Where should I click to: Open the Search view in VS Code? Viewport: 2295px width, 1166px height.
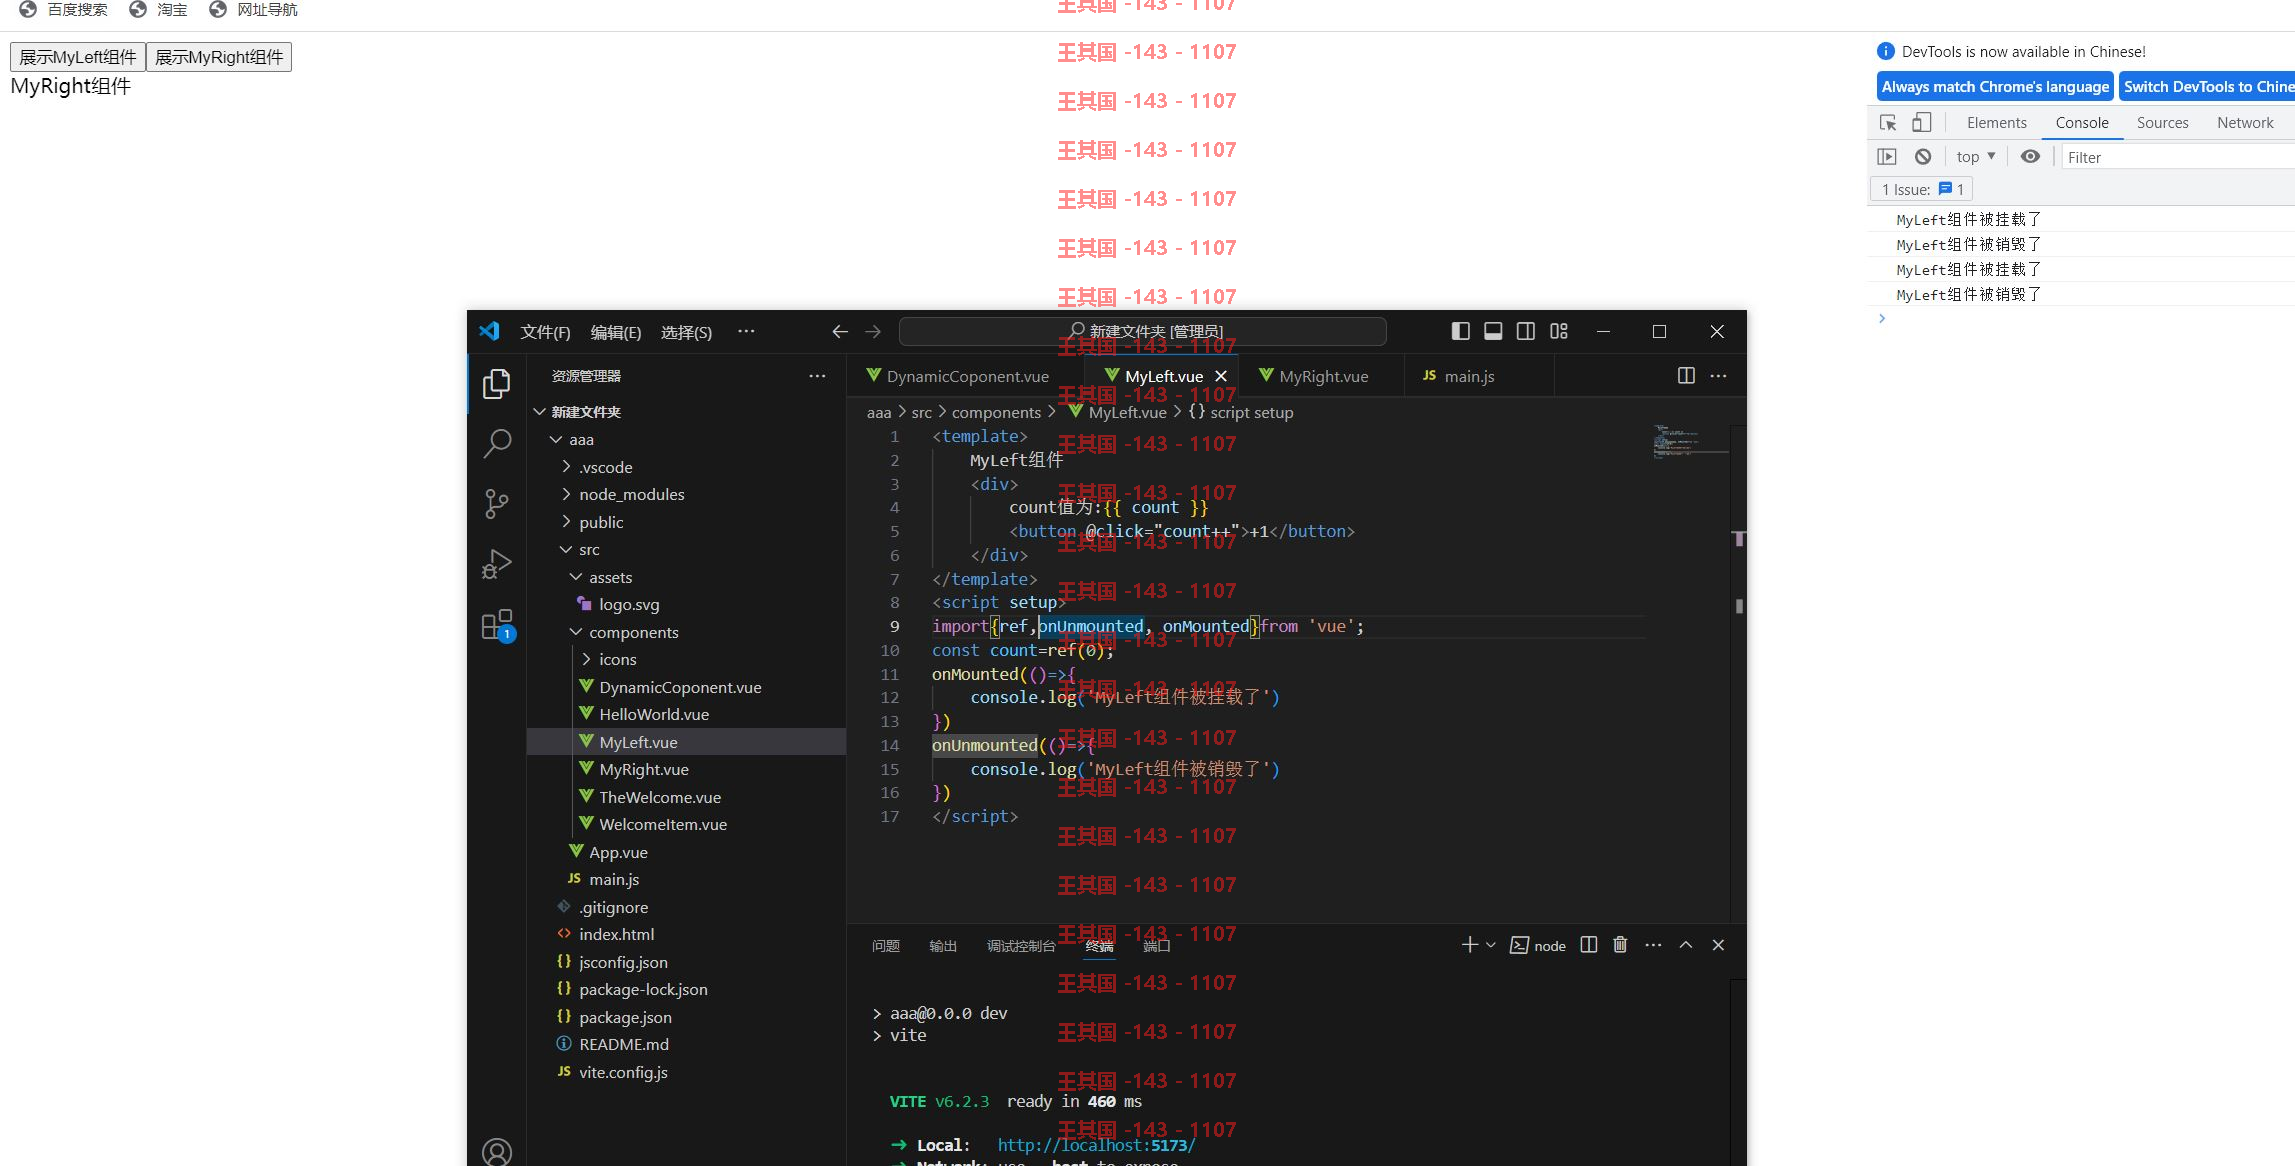(x=497, y=443)
